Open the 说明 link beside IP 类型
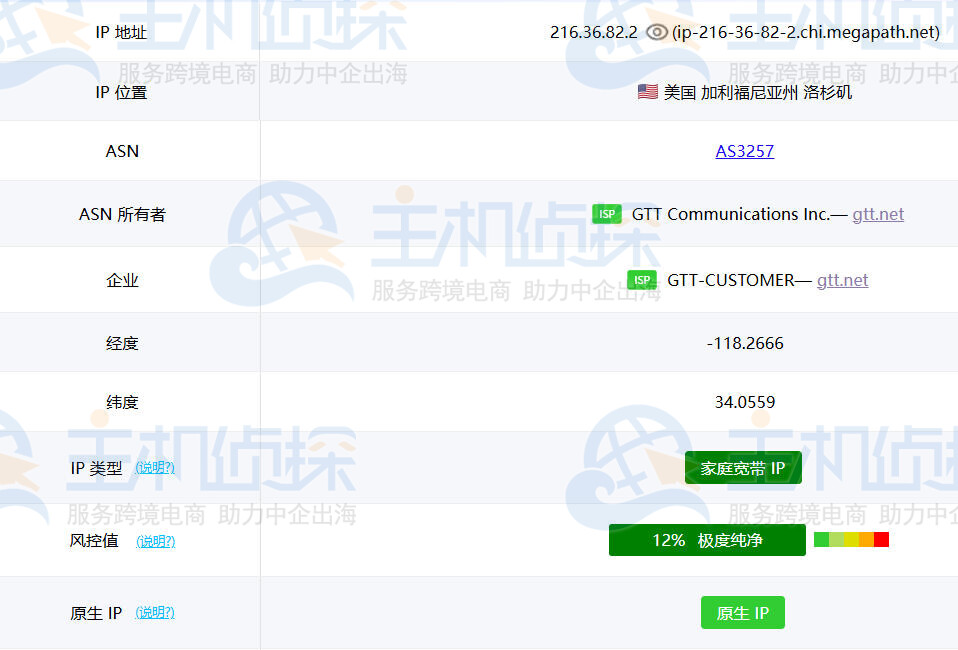Viewport: 958px width, 650px height. tap(155, 467)
